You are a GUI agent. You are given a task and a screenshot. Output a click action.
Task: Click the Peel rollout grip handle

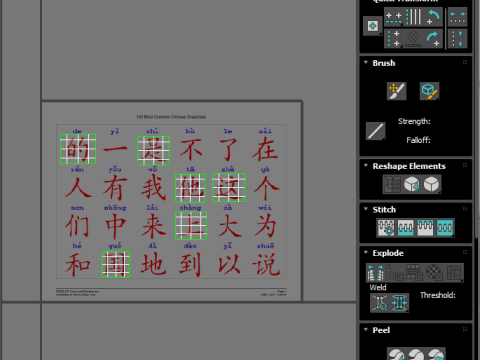tap(465, 329)
